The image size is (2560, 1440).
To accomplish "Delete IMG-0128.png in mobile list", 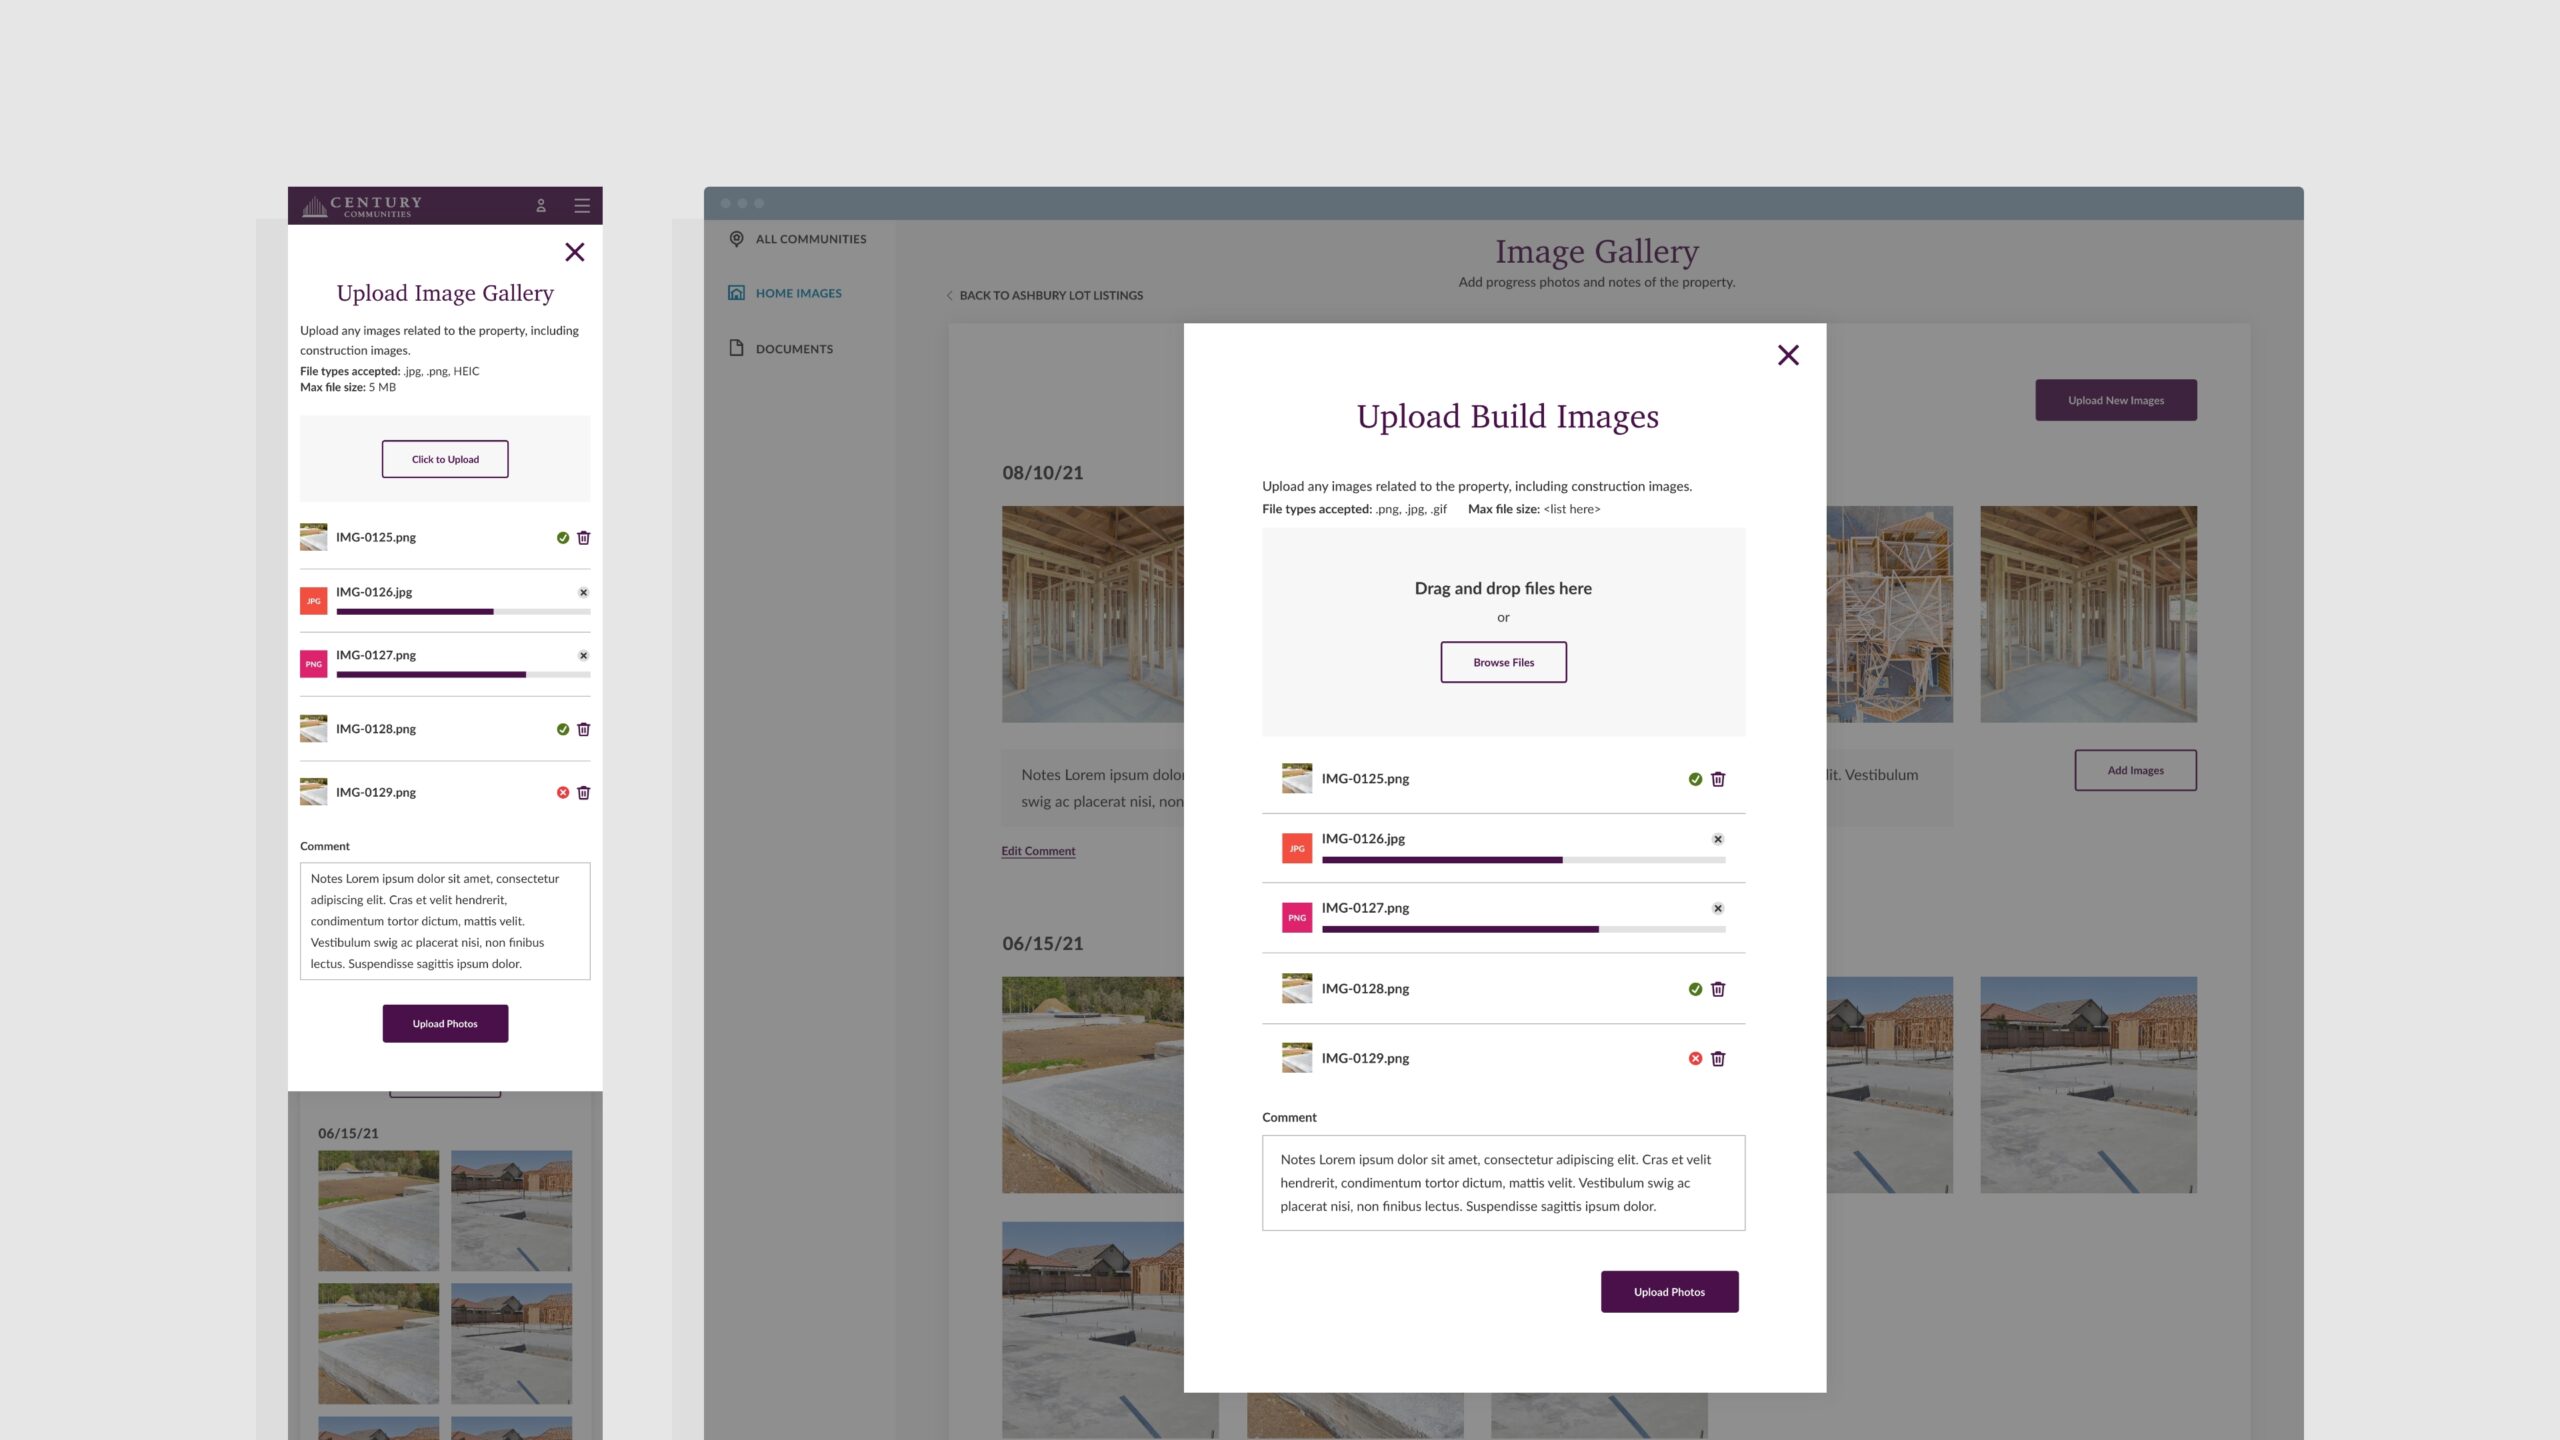I will coord(584,729).
